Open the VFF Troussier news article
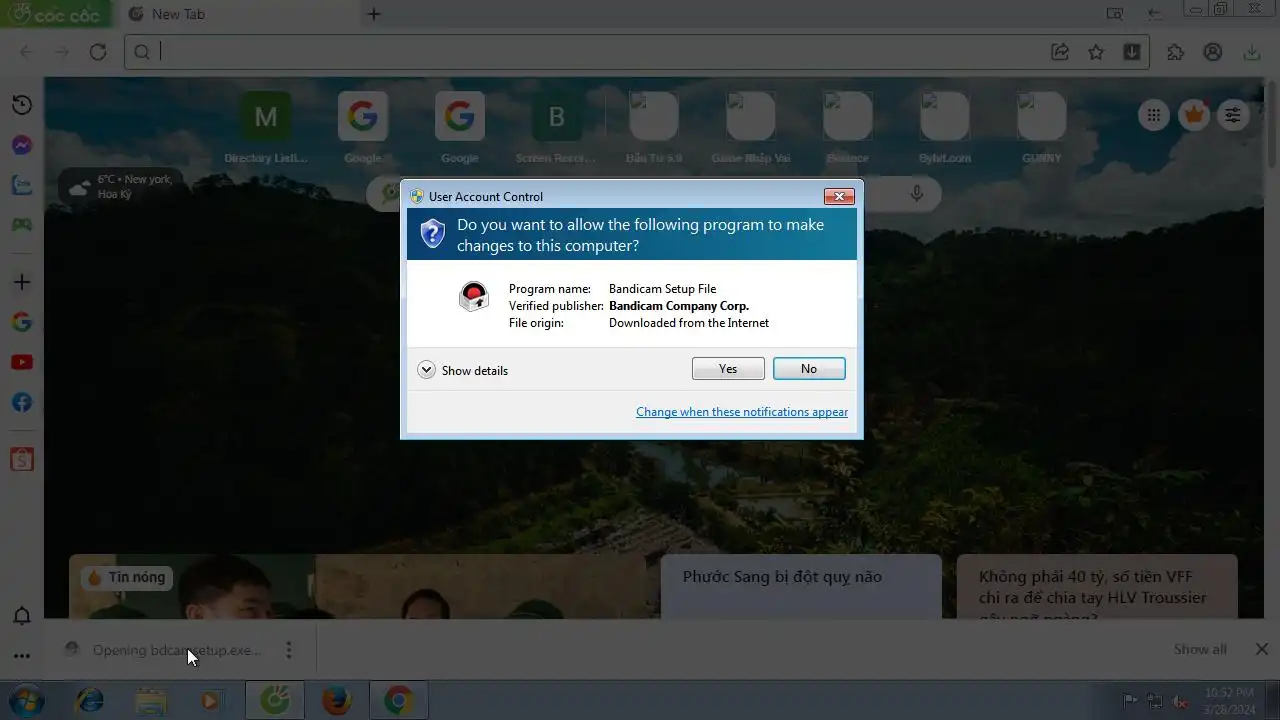 (x=1097, y=587)
